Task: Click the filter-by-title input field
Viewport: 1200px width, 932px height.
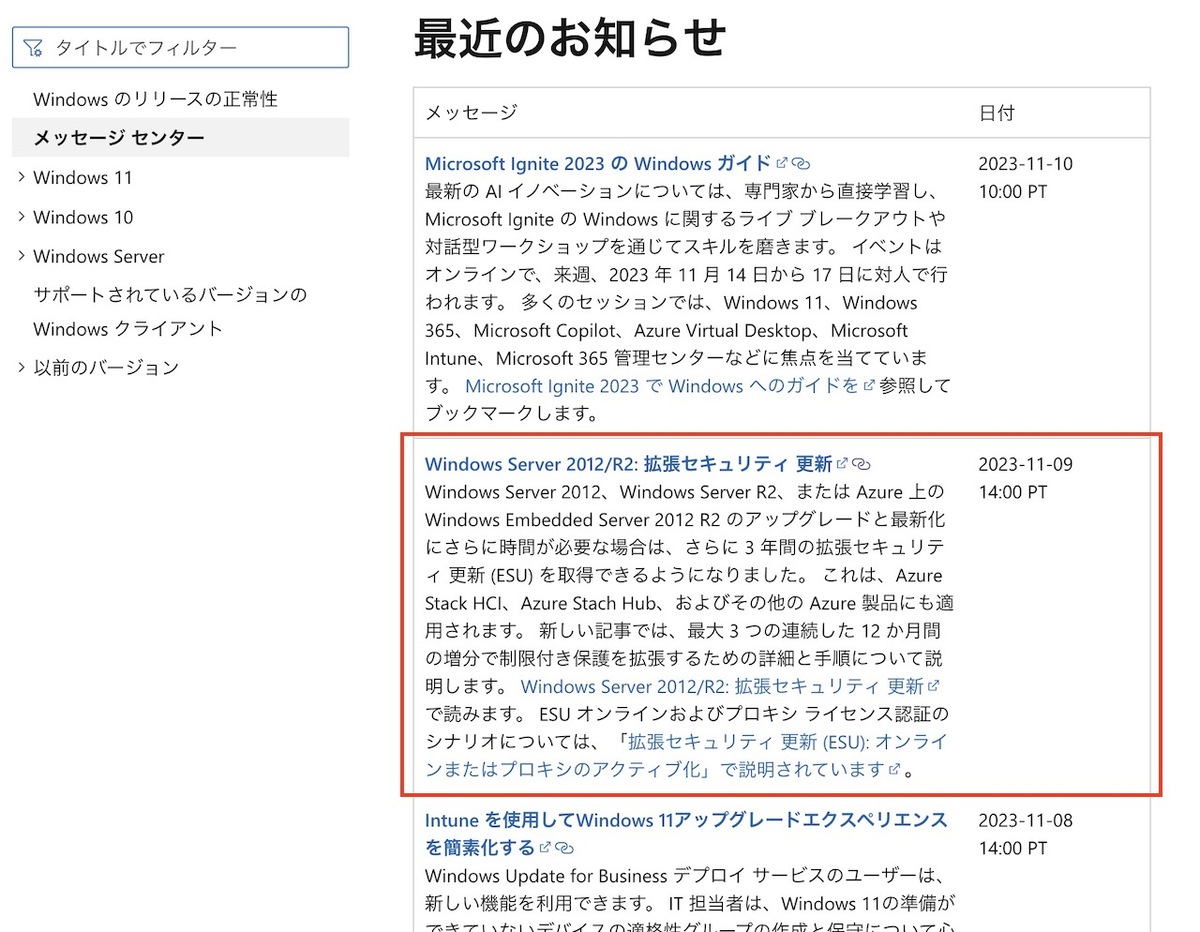Action: [x=180, y=47]
